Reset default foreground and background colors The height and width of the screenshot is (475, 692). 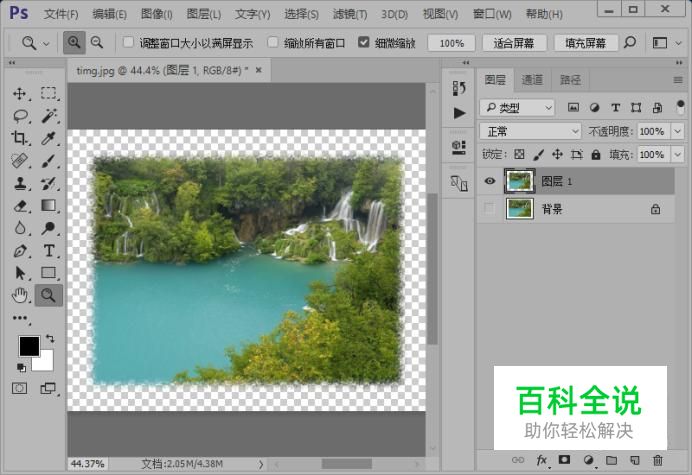[21, 367]
